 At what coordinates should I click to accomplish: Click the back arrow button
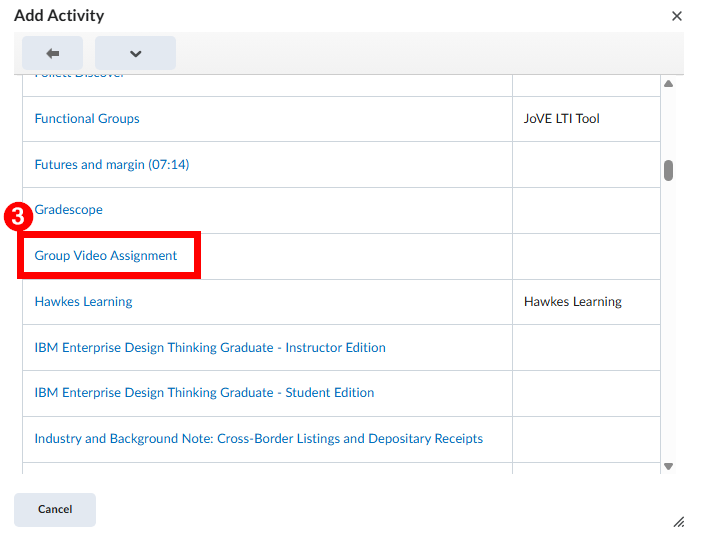(52, 53)
